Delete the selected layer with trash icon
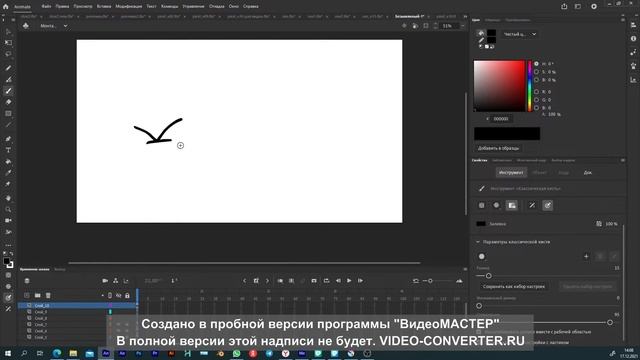Viewport: 640px width, 360px height. (48, 295)
